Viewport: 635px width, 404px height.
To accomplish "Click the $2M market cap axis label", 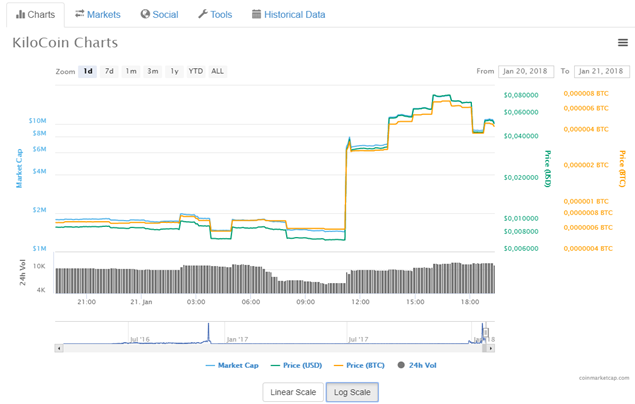I will tap(39, 210).
